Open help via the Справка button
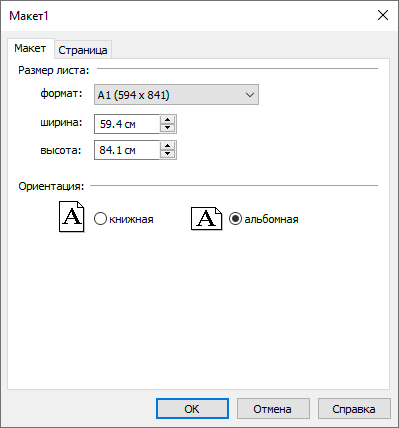399x428 pixels. 354,409
